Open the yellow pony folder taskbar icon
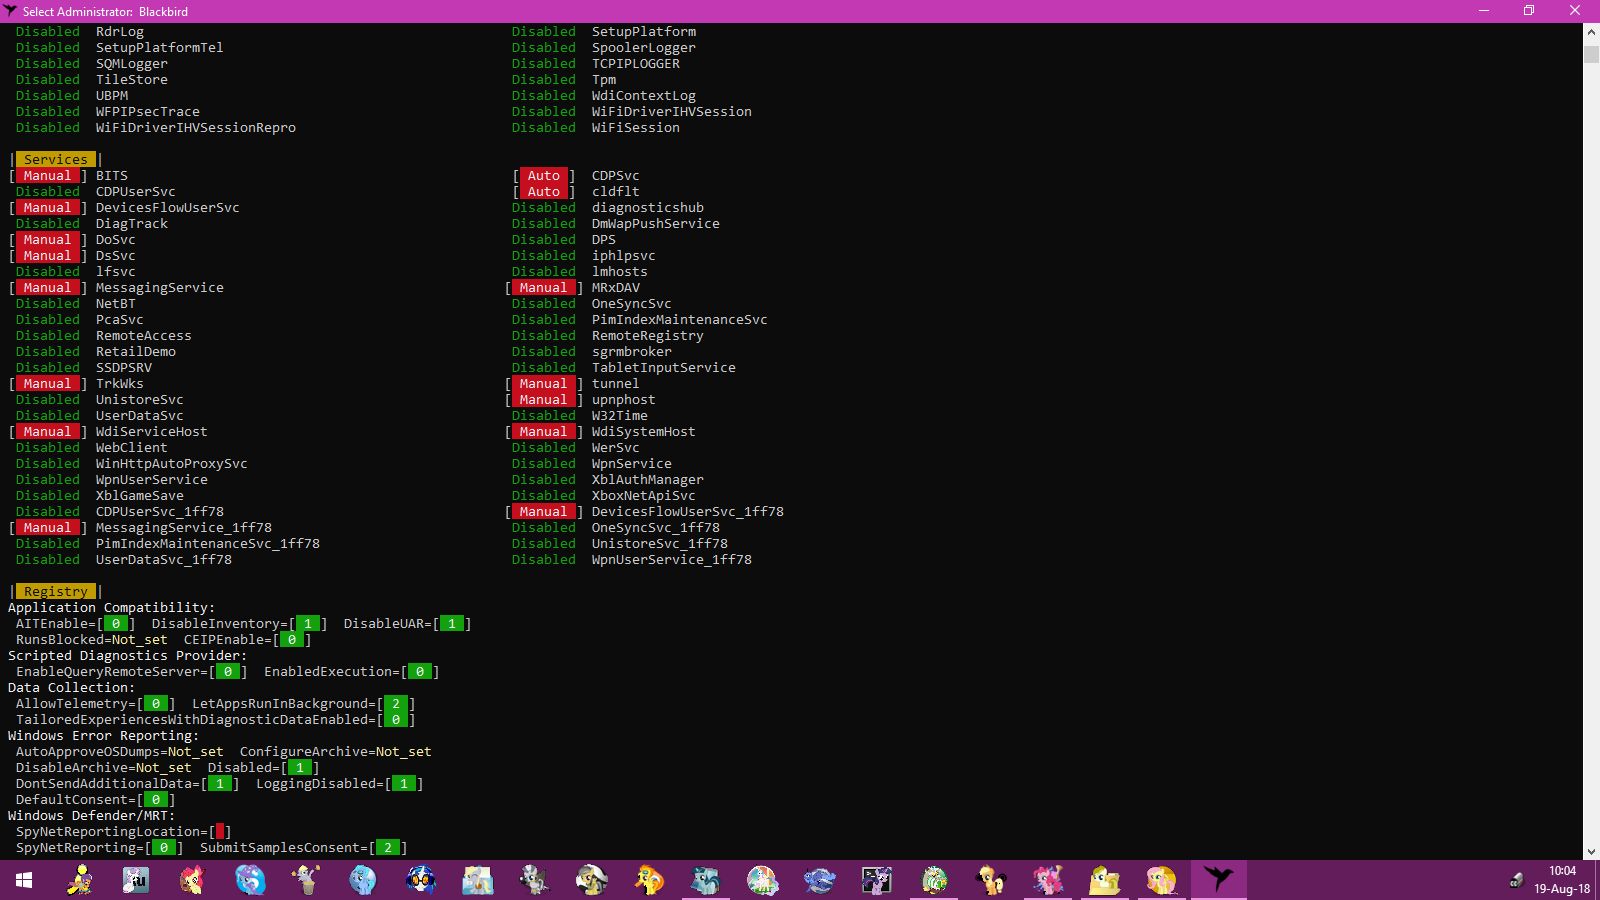Viewport: 1600px width, 900px height. [x=1104, y=880]
